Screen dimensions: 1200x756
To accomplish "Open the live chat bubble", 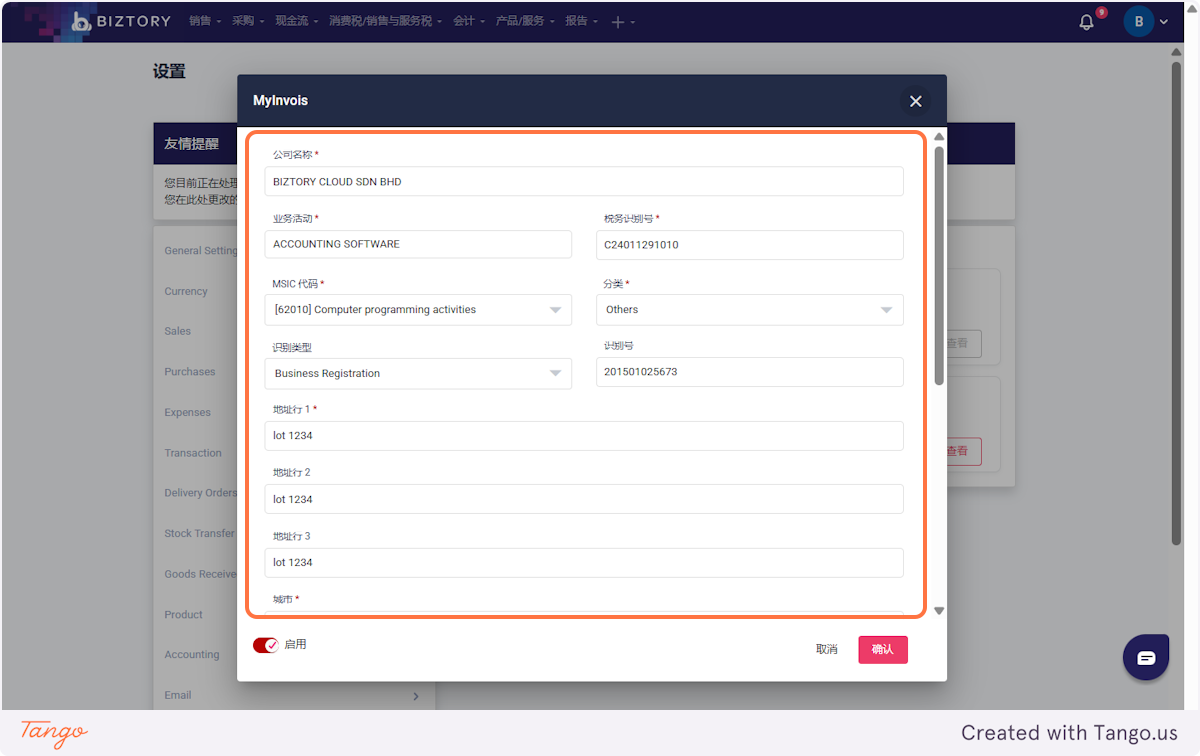I will pos(1146,657).
